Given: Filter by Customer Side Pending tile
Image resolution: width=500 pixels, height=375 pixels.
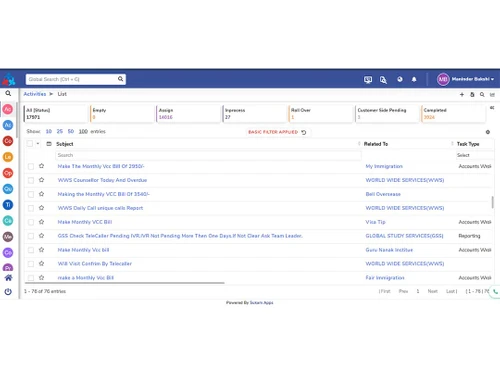Looking at the screenshot, I should (x=387, y=114).
